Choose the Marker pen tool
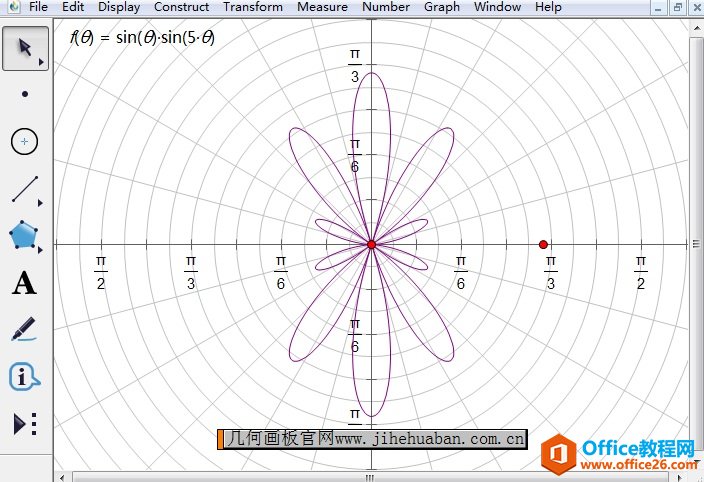This screenshot has width=704, height=482. (x=23, y=329)
